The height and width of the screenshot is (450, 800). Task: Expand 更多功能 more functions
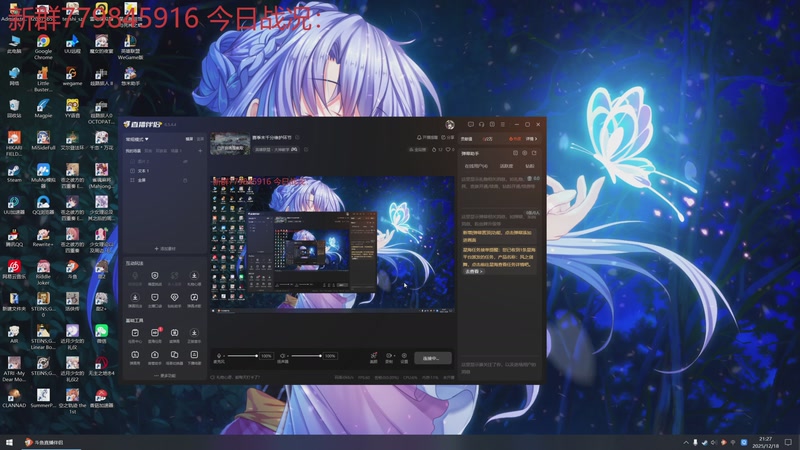click(165, 376)
